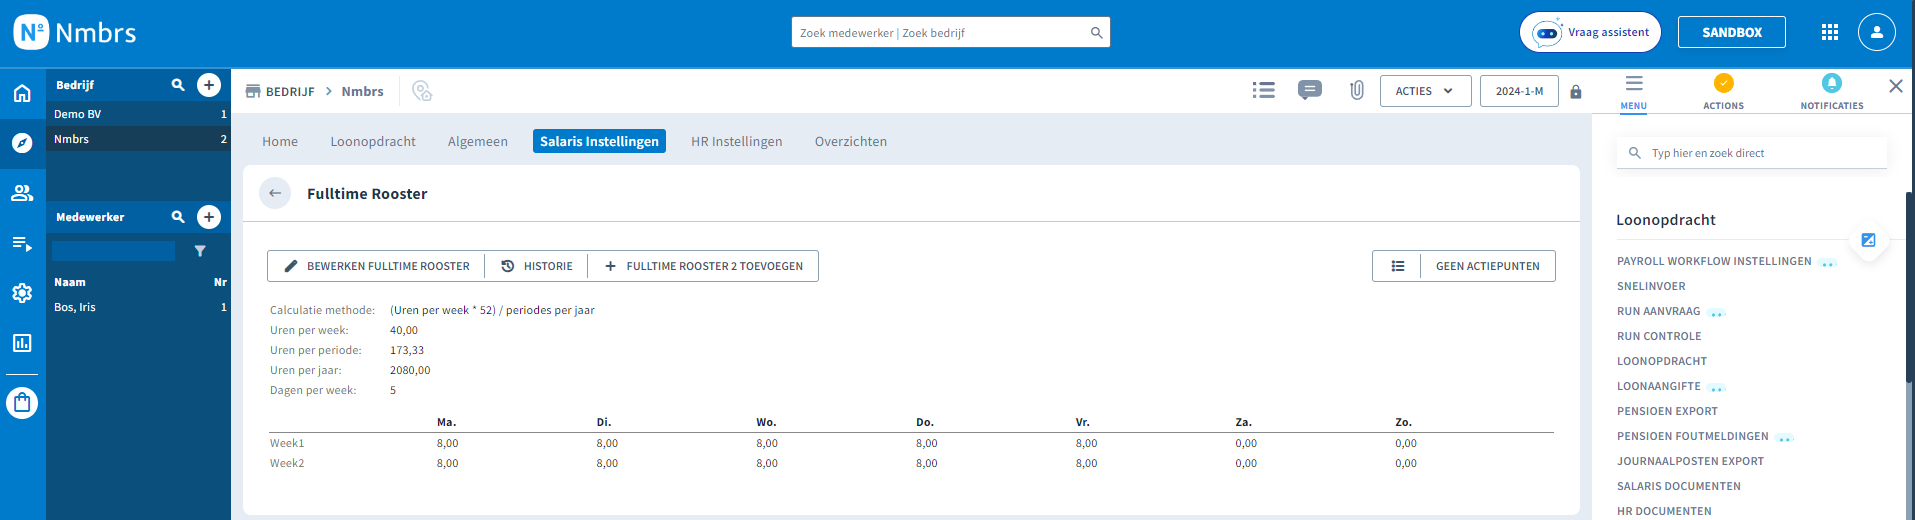Open the comments speech bubble icon
Viewport: 1915px width, 520px height.
tap(1310, 90)
